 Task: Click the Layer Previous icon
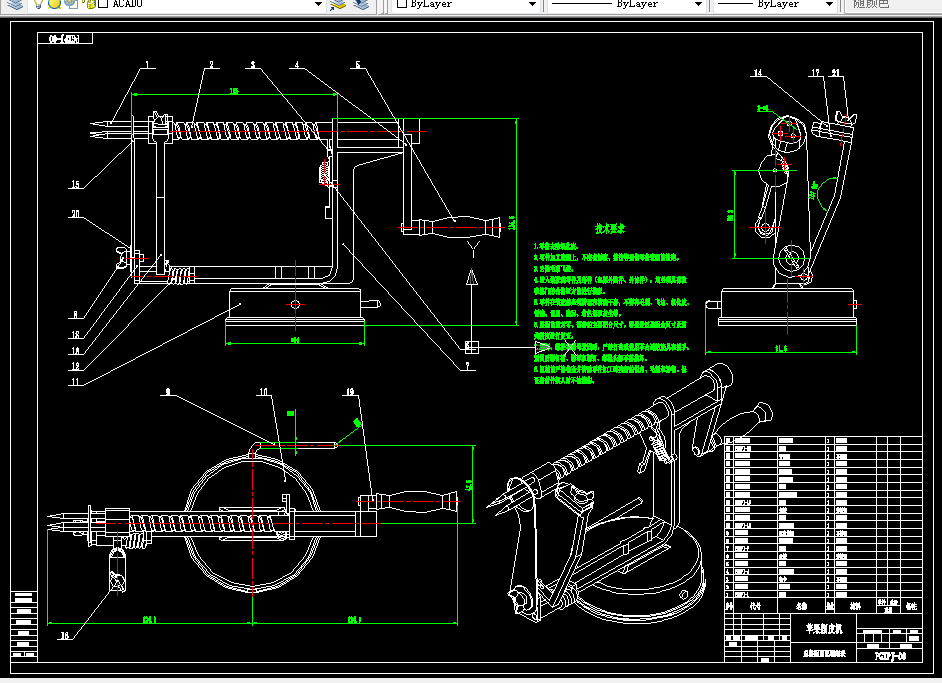(360, 4)
